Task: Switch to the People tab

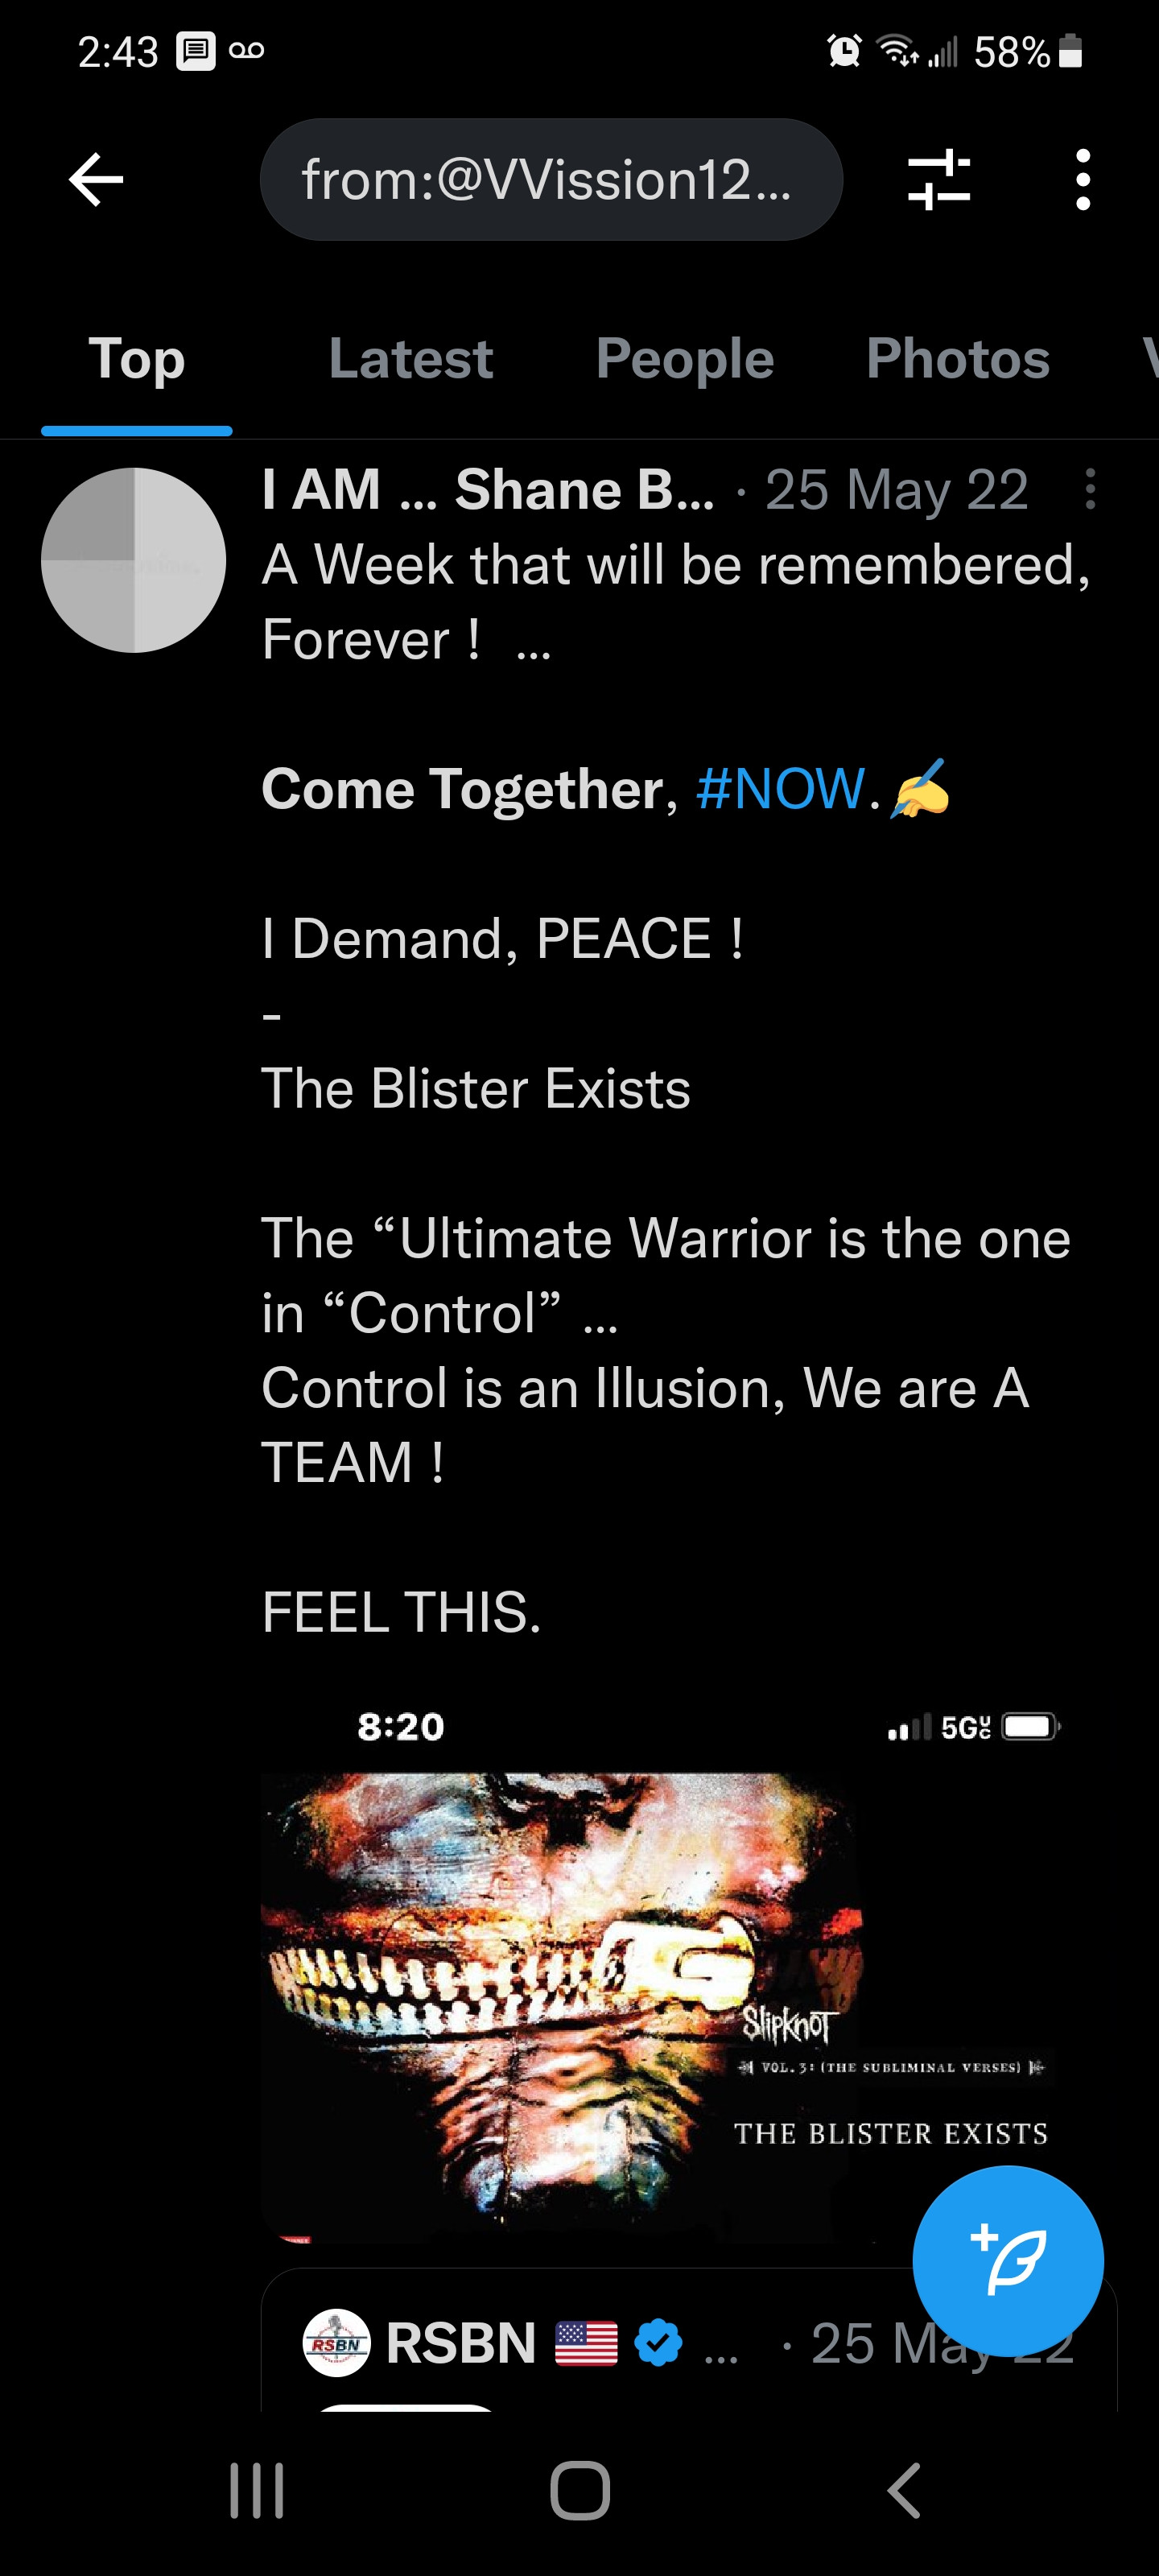Action: (x=684, y=359)
